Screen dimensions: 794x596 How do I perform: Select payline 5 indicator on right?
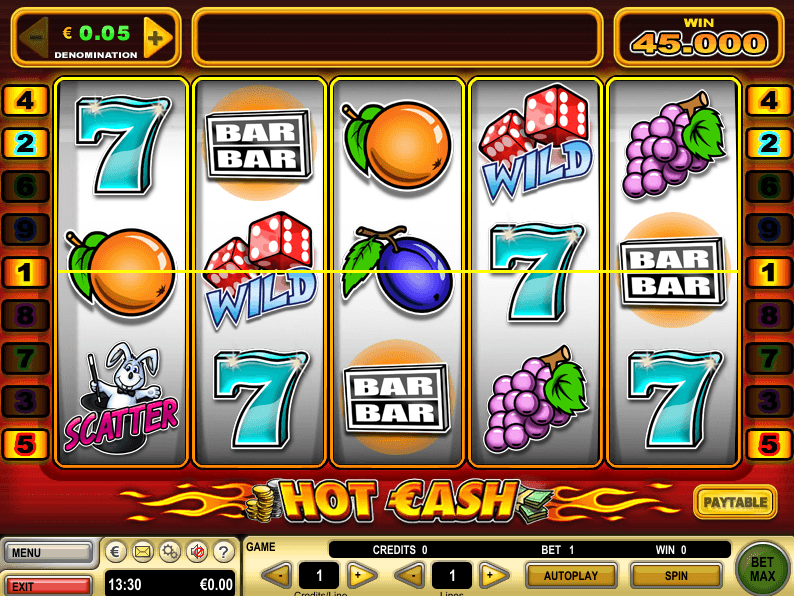769,444
